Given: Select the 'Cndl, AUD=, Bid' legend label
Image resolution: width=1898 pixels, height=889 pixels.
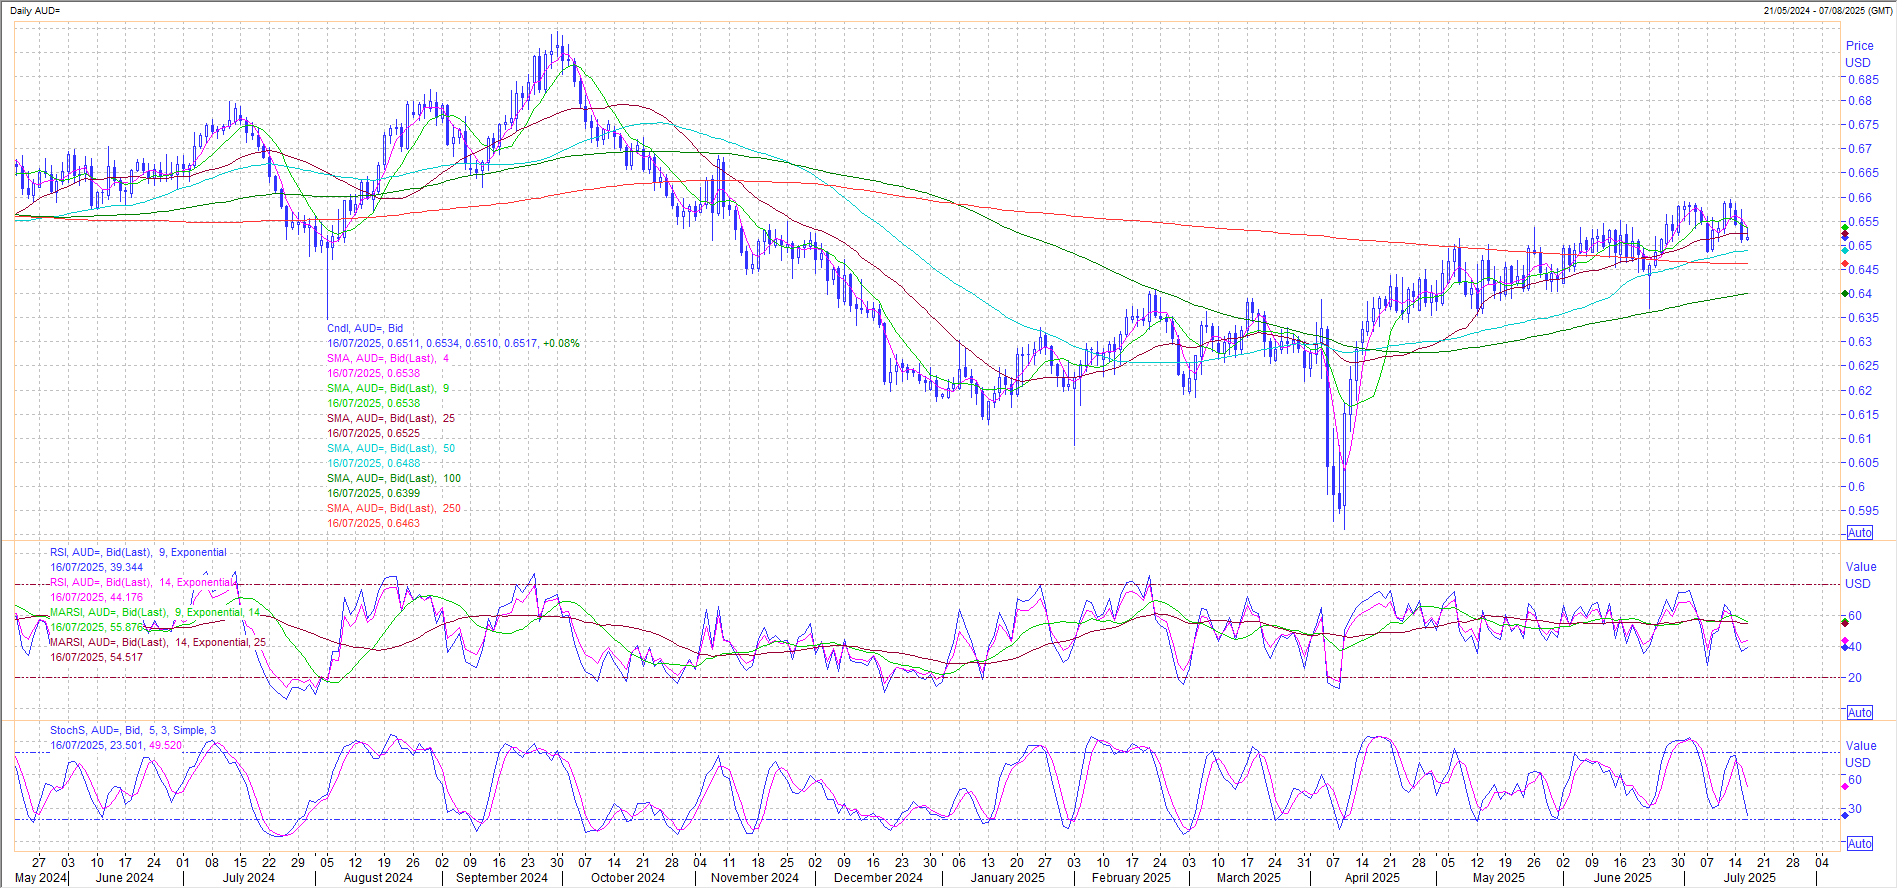Looking at the screenshot, I should tap(365, 328).
